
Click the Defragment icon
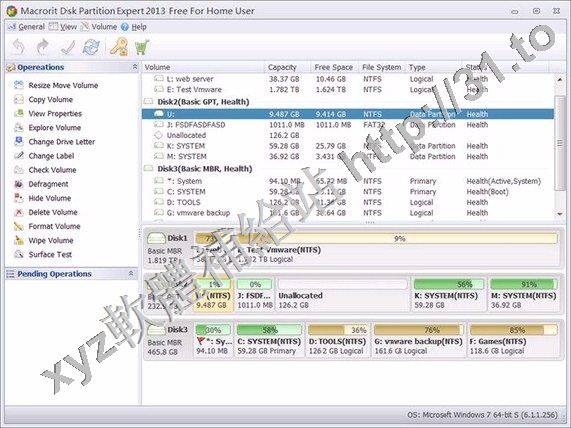click(19, 184)
